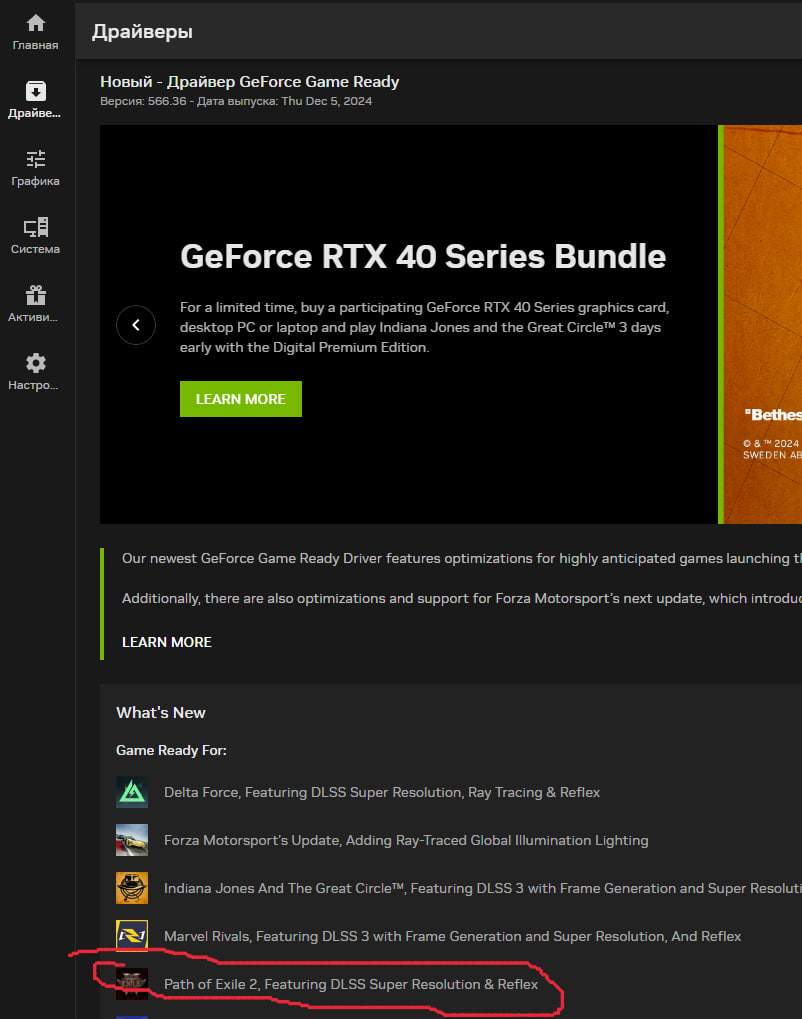Viewport: 802px width, 1019px height.
Task: Click the previous slide arrow on banner
Action: coord(136,325)
